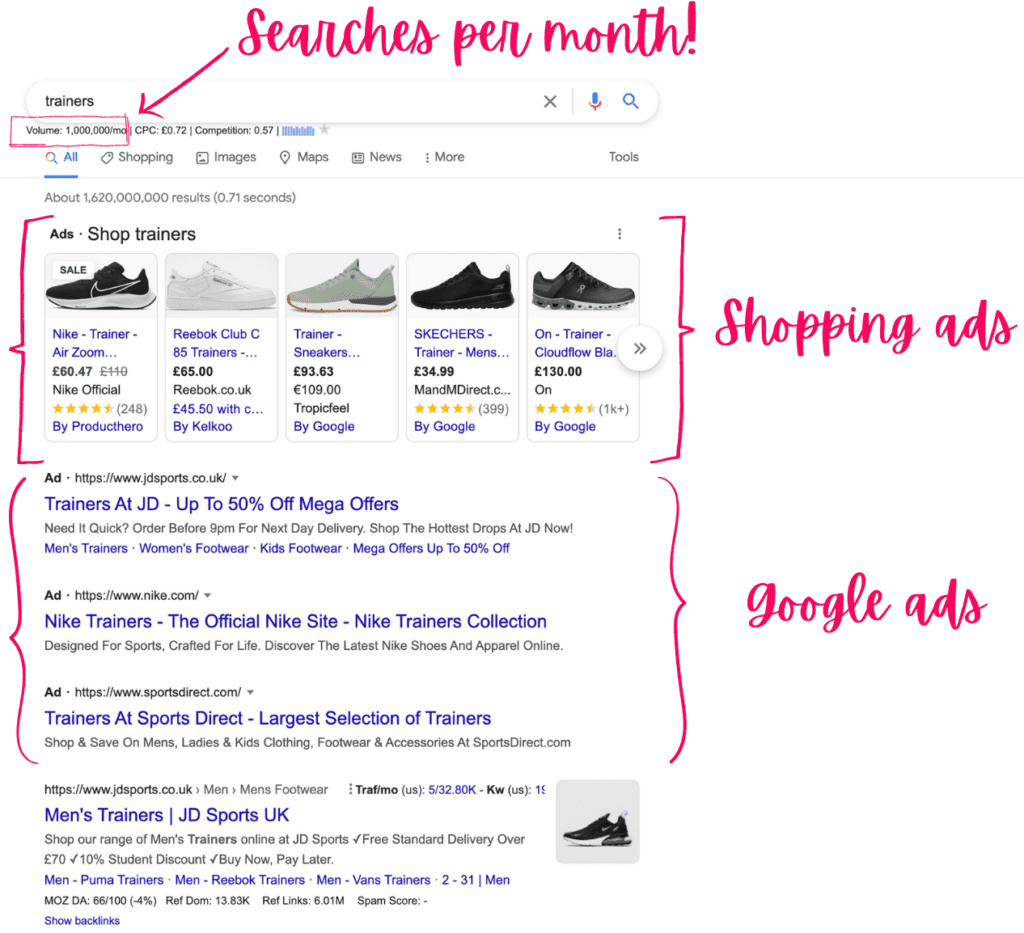Click the By Producthero link
This screenshot has height=933, width=1024.
[97, 426]
